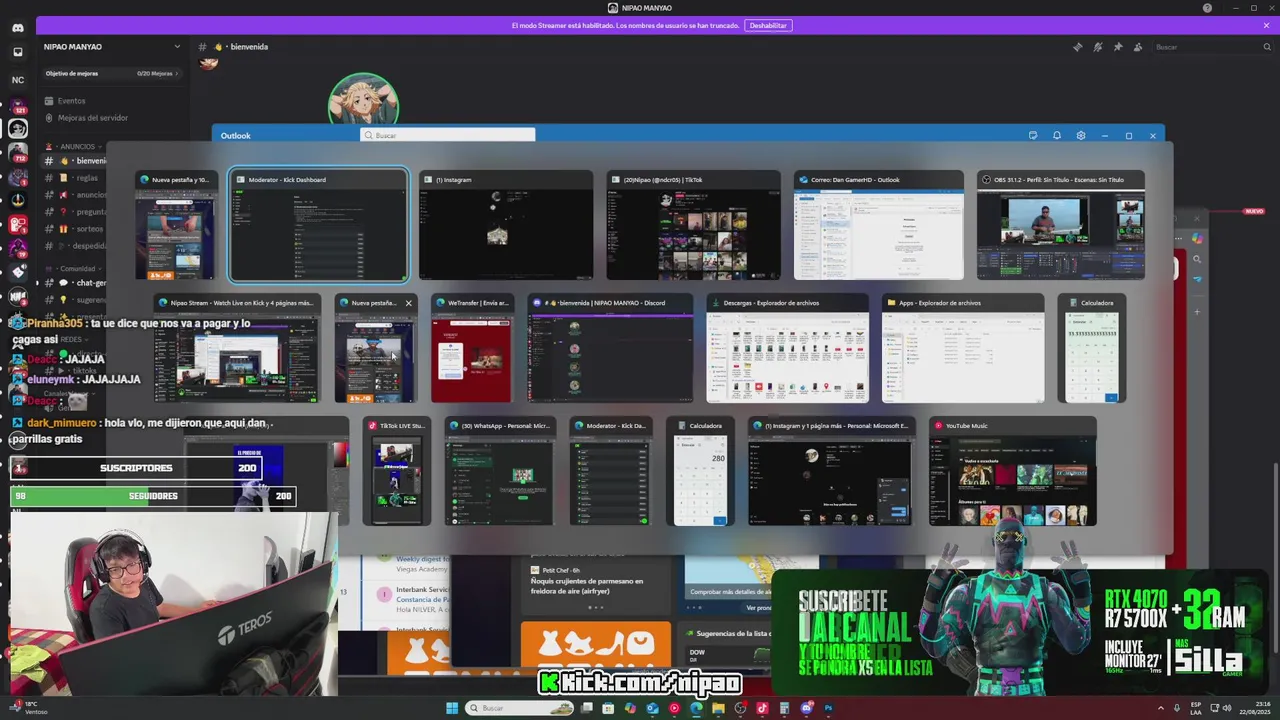Open the reglas channel

pyautogui.click(x=87, y=178)
